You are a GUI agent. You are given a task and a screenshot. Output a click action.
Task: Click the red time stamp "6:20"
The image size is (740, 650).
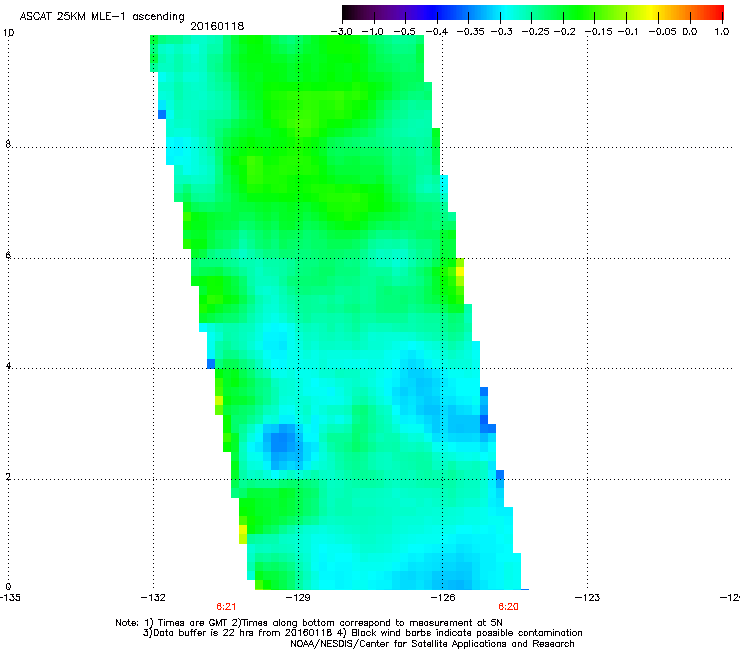508,607
